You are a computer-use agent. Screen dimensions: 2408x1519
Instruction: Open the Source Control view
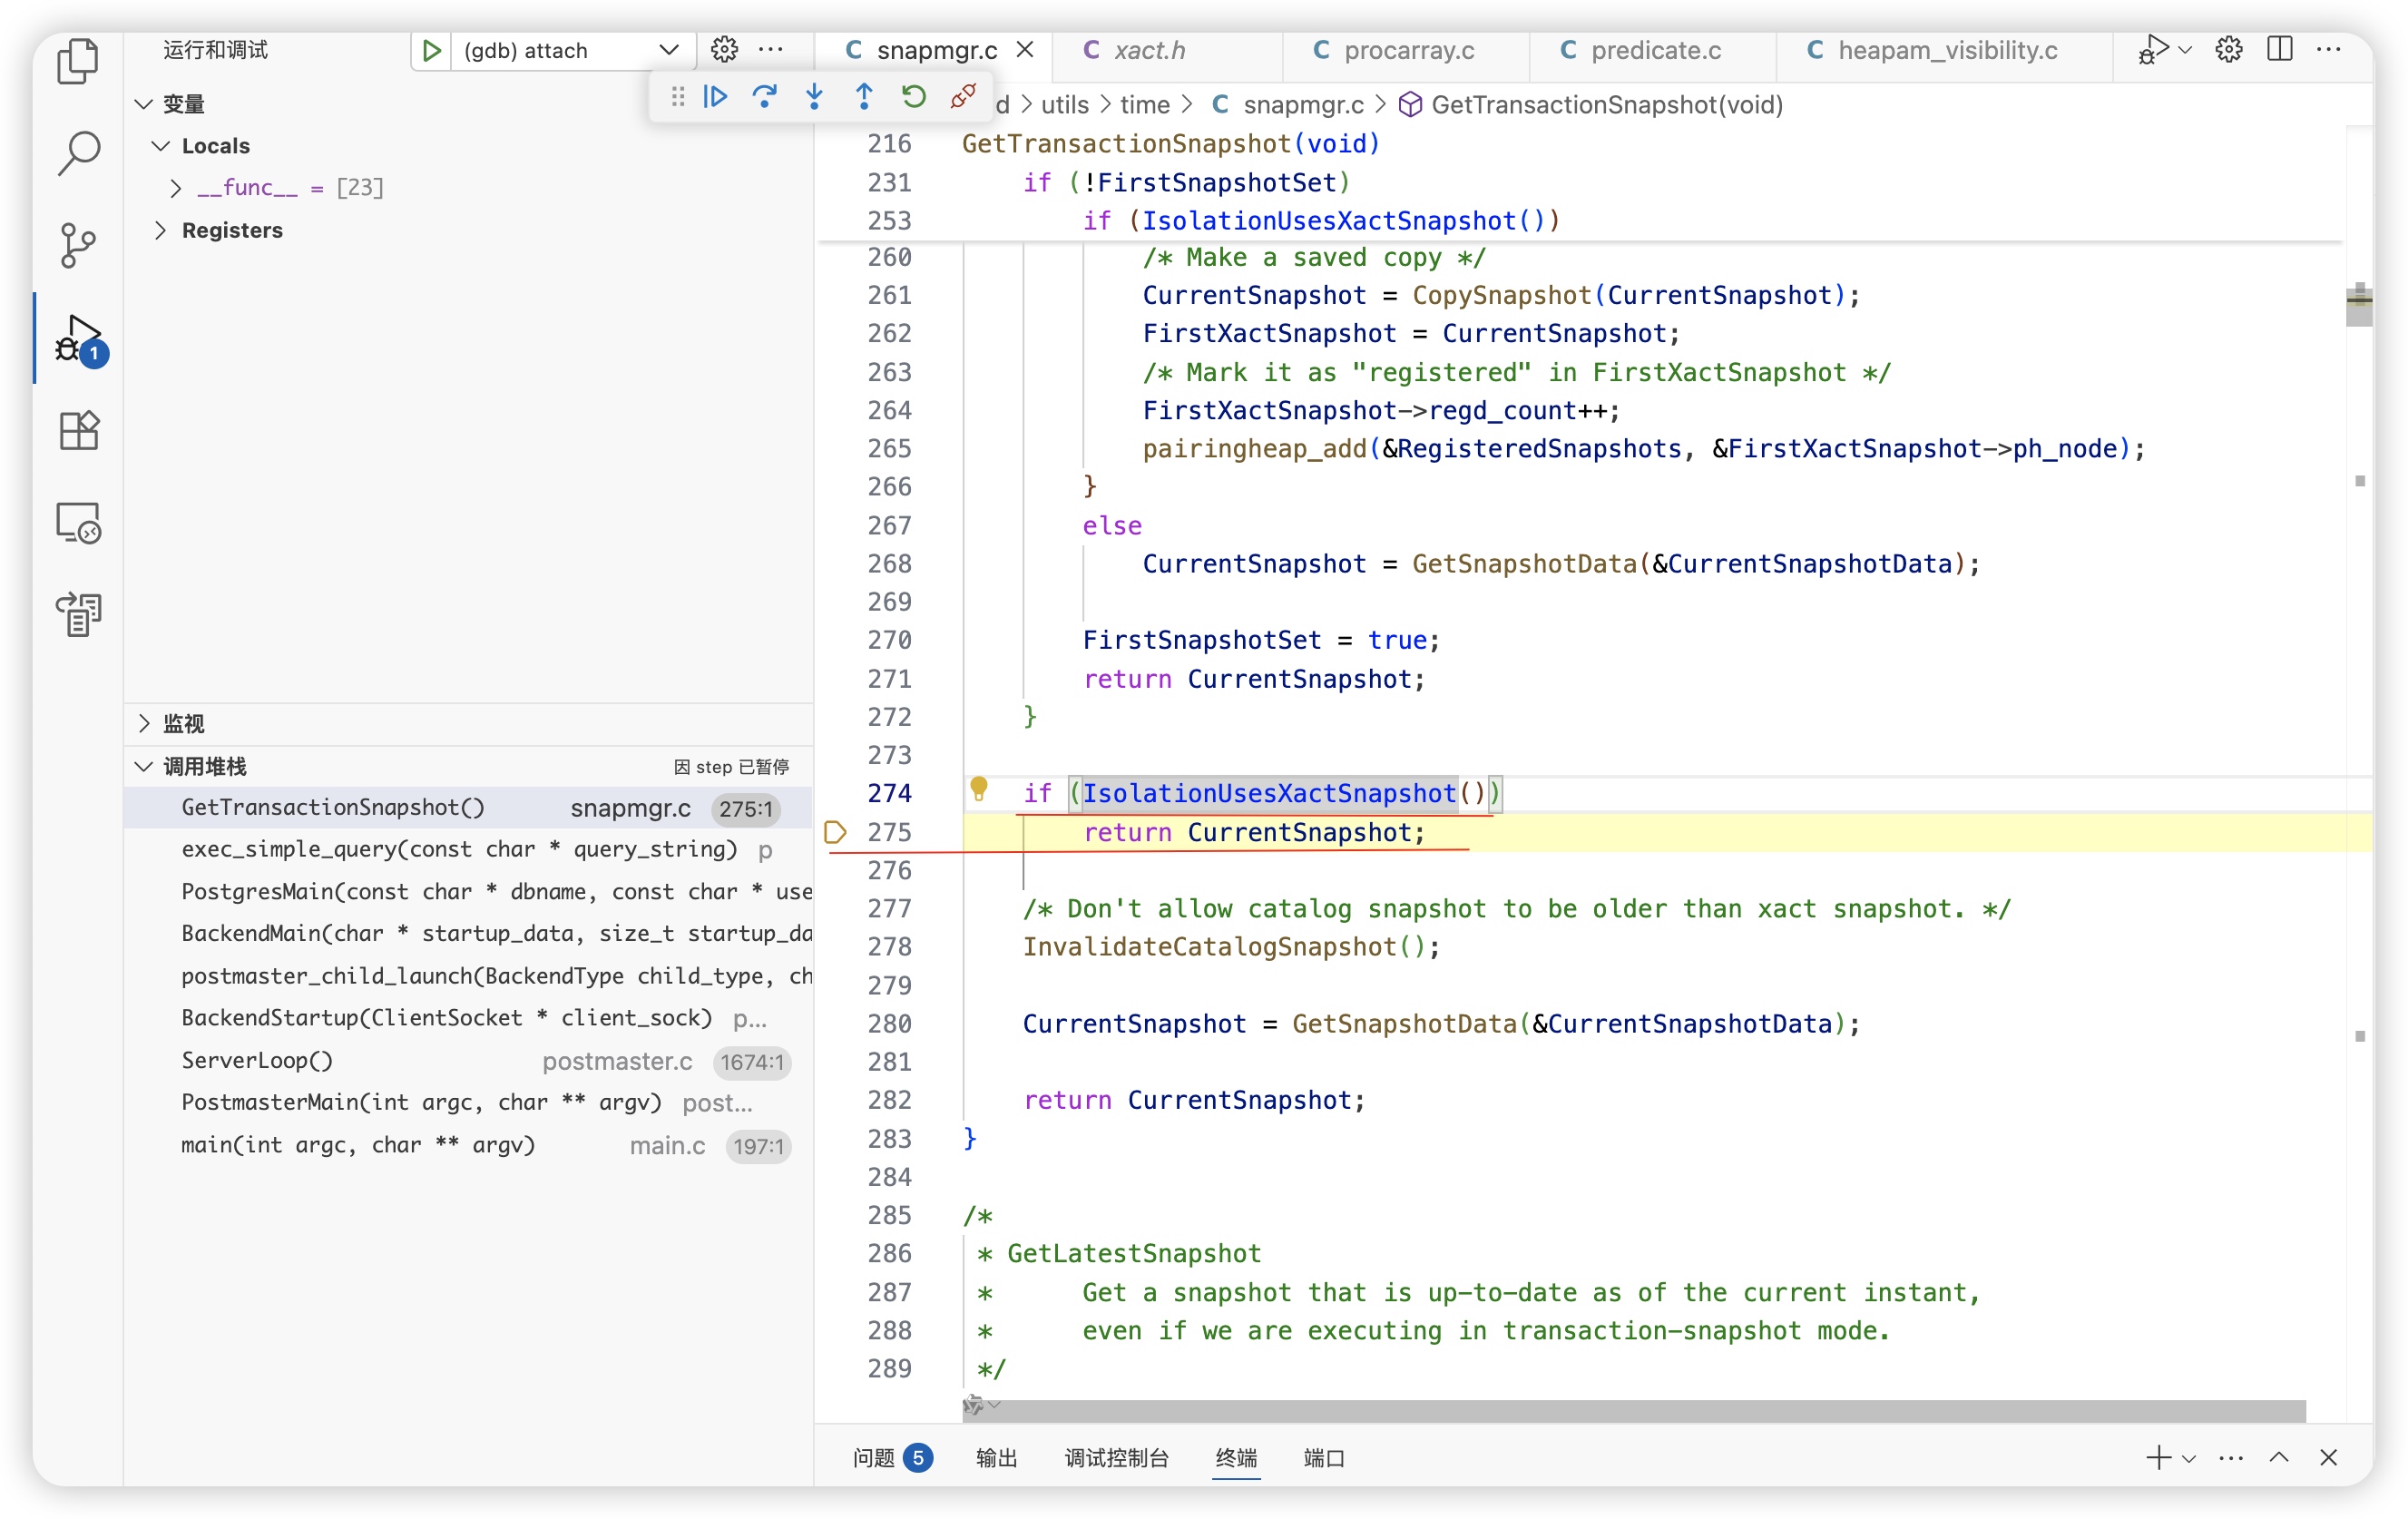click(x=78, y=245)
